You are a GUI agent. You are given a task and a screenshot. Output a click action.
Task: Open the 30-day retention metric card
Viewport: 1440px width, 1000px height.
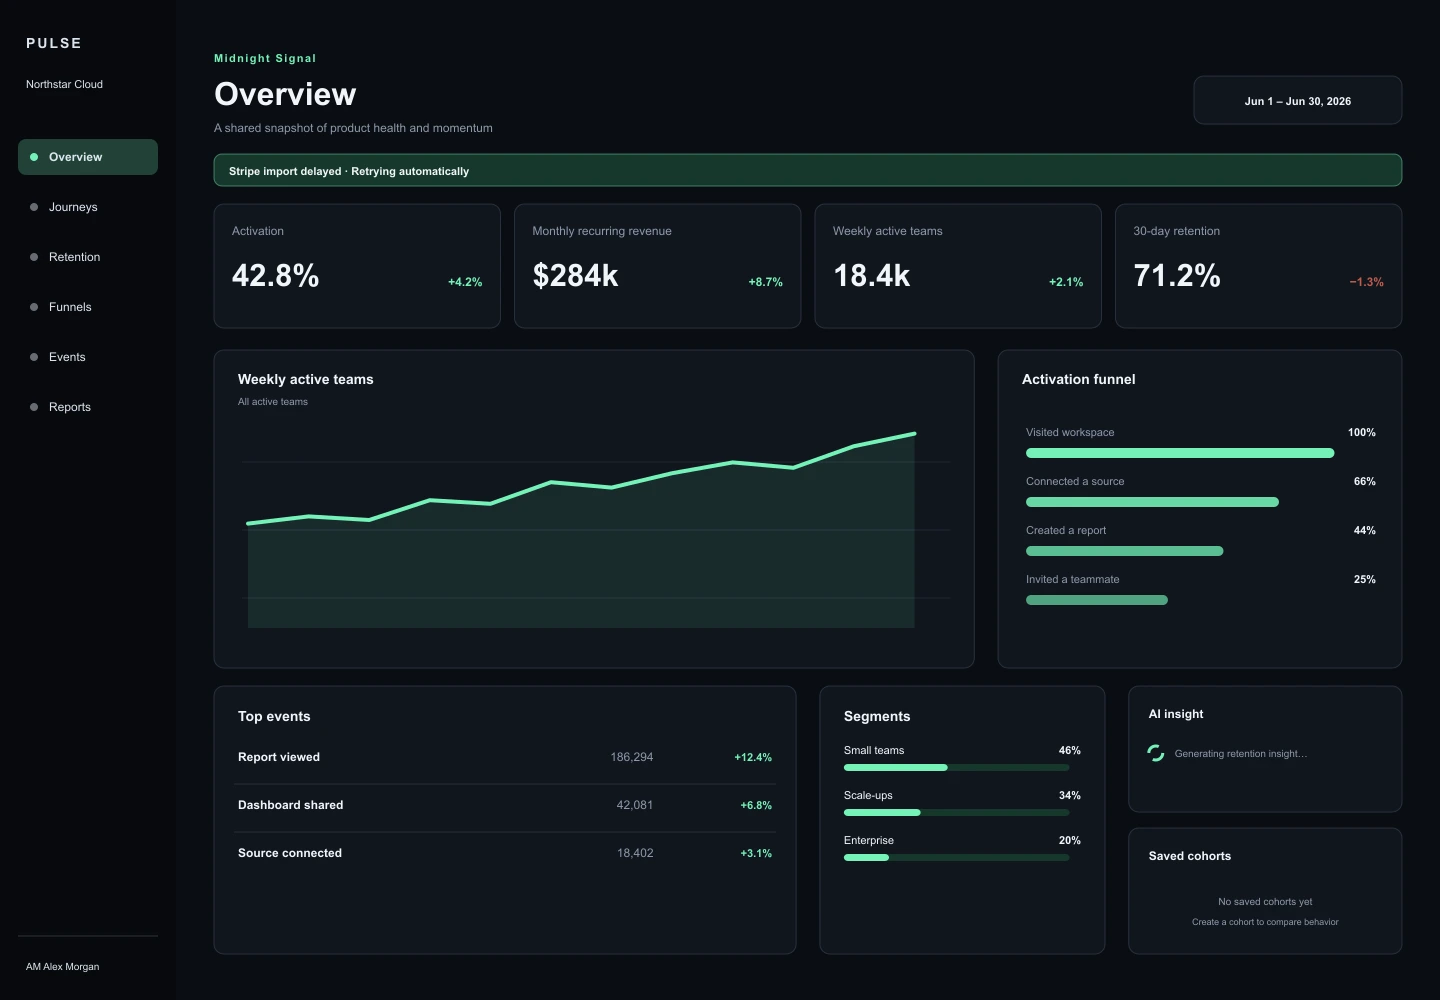click(x=1258, y=266)
